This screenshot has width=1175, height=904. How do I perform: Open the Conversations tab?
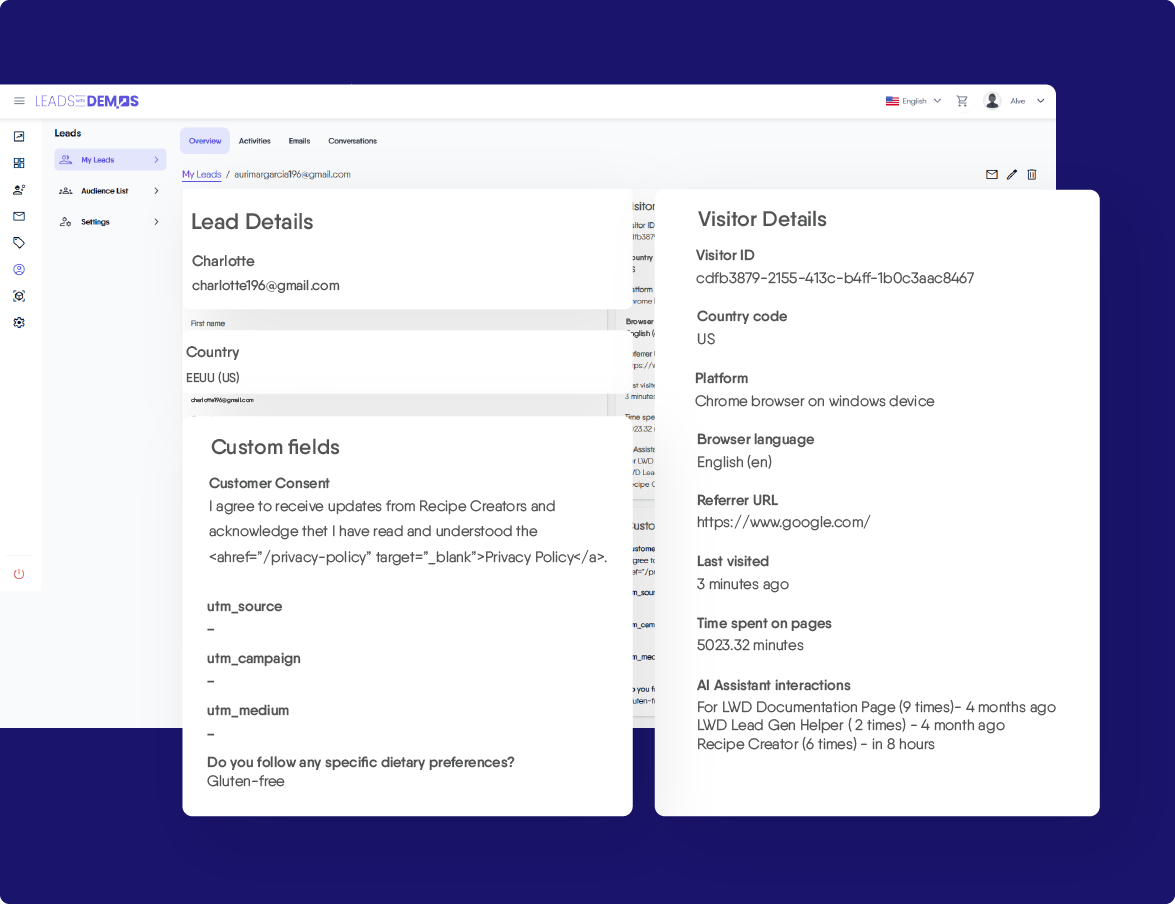(x=352, y=141)
